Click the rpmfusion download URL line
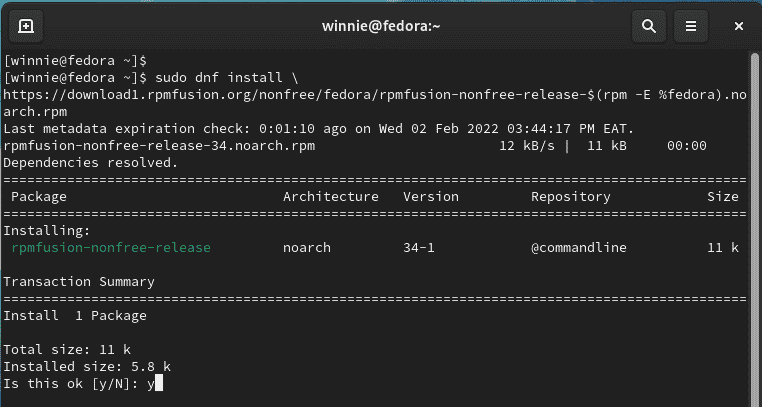762x407 pixels. (375, 95)
